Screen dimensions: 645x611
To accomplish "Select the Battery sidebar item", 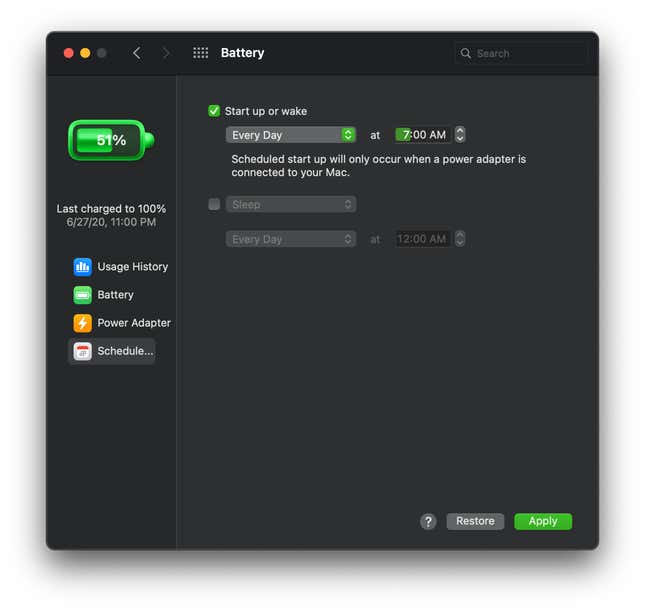I will 104,295.
